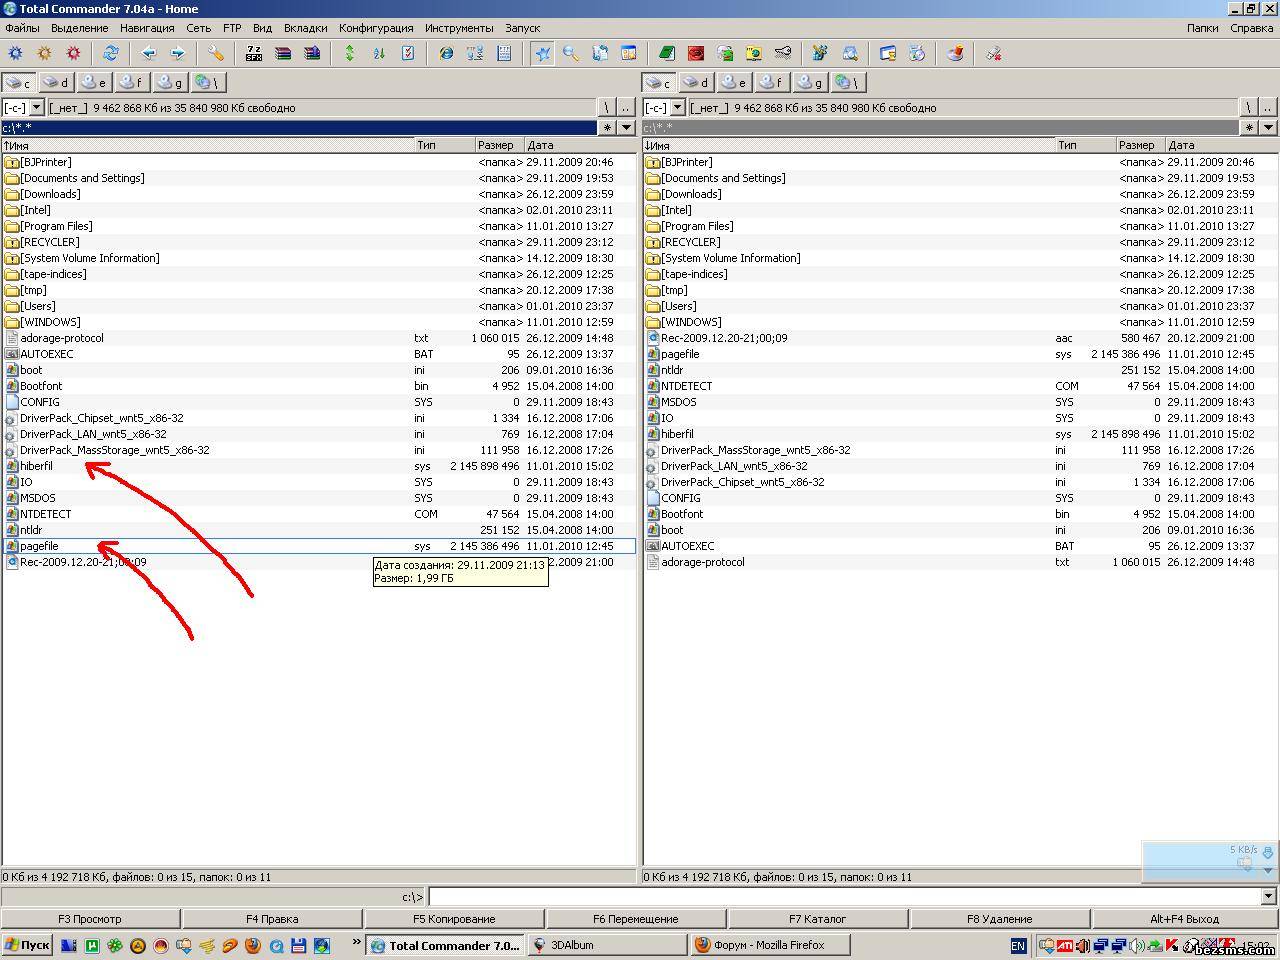The height and width of the screenshot is (960, 1280).
Task: Click the forward arrow toolbar icon
Action: 178,53
